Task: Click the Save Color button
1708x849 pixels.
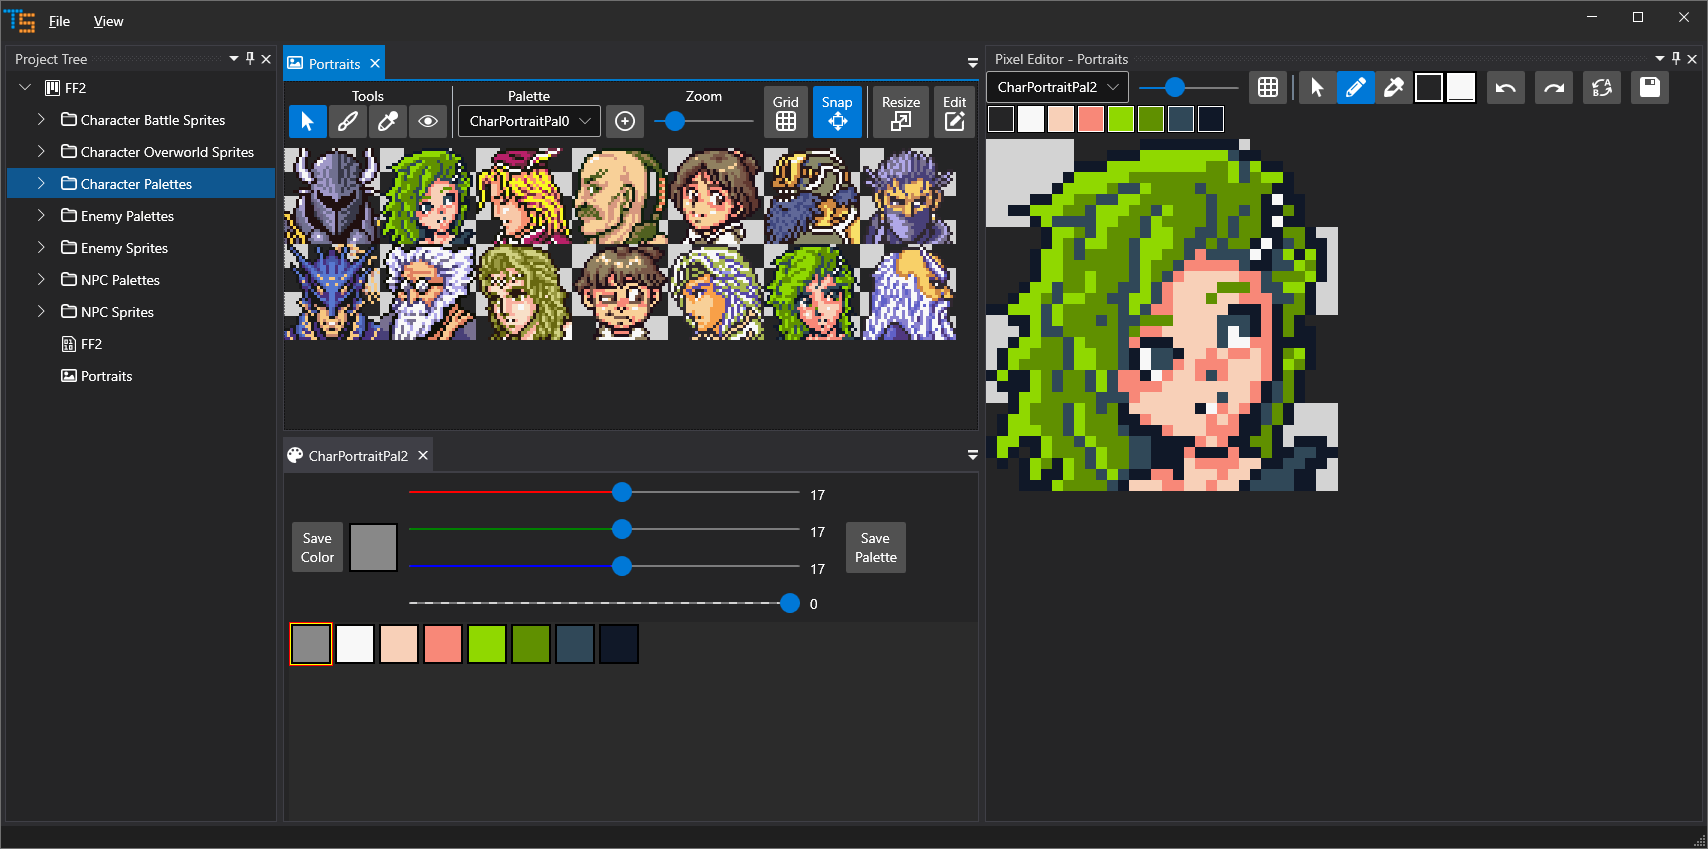Action: point(317,547)
